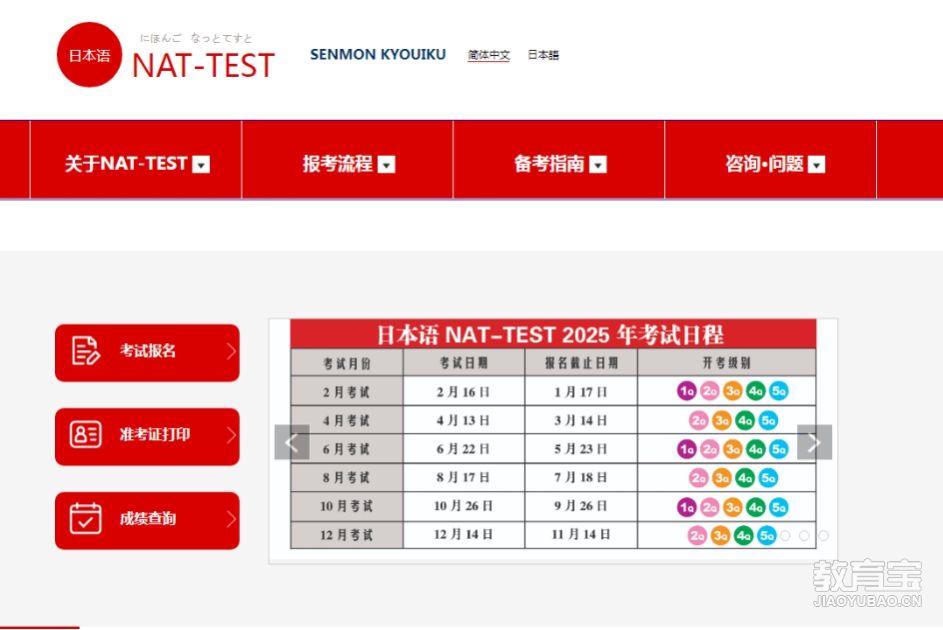Click the 1Q level badge in 6月考试 row
This screenshot has height=630, width=943.
coord(686,449)
